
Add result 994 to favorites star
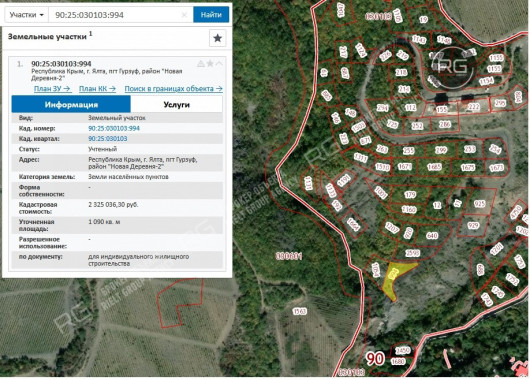click(x=210, y=63)
